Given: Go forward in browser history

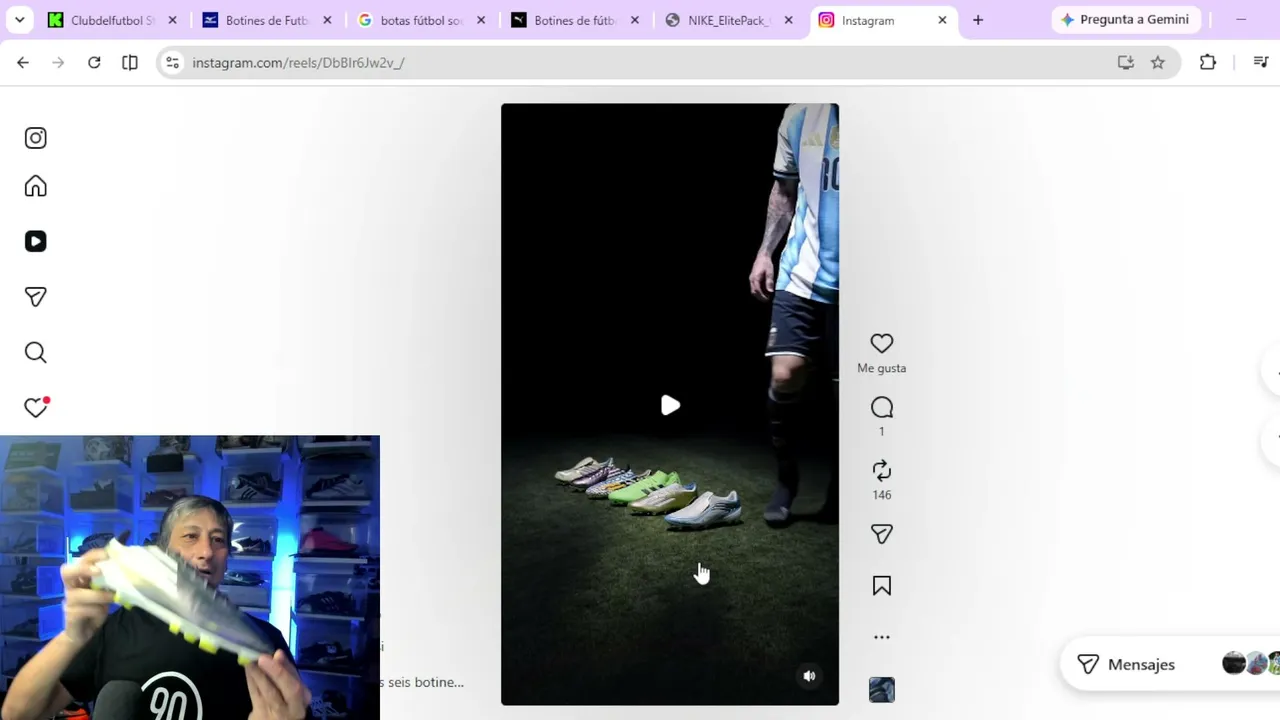Looking at the screenshot, I should [x=58, y=62].
